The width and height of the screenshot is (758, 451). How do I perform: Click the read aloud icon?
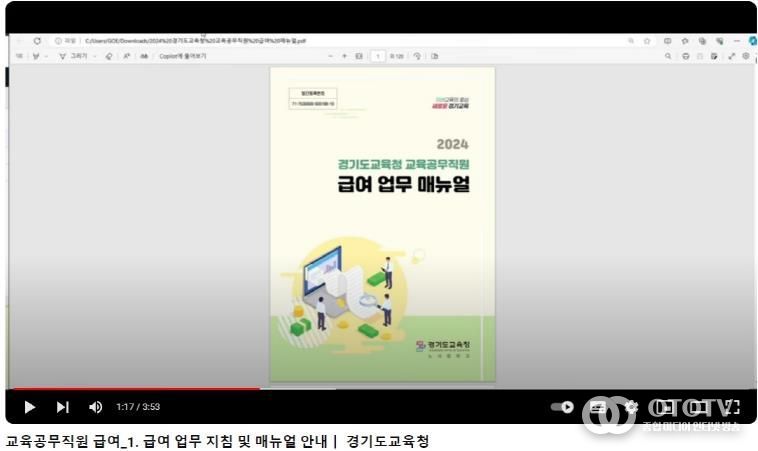(127, 56)
